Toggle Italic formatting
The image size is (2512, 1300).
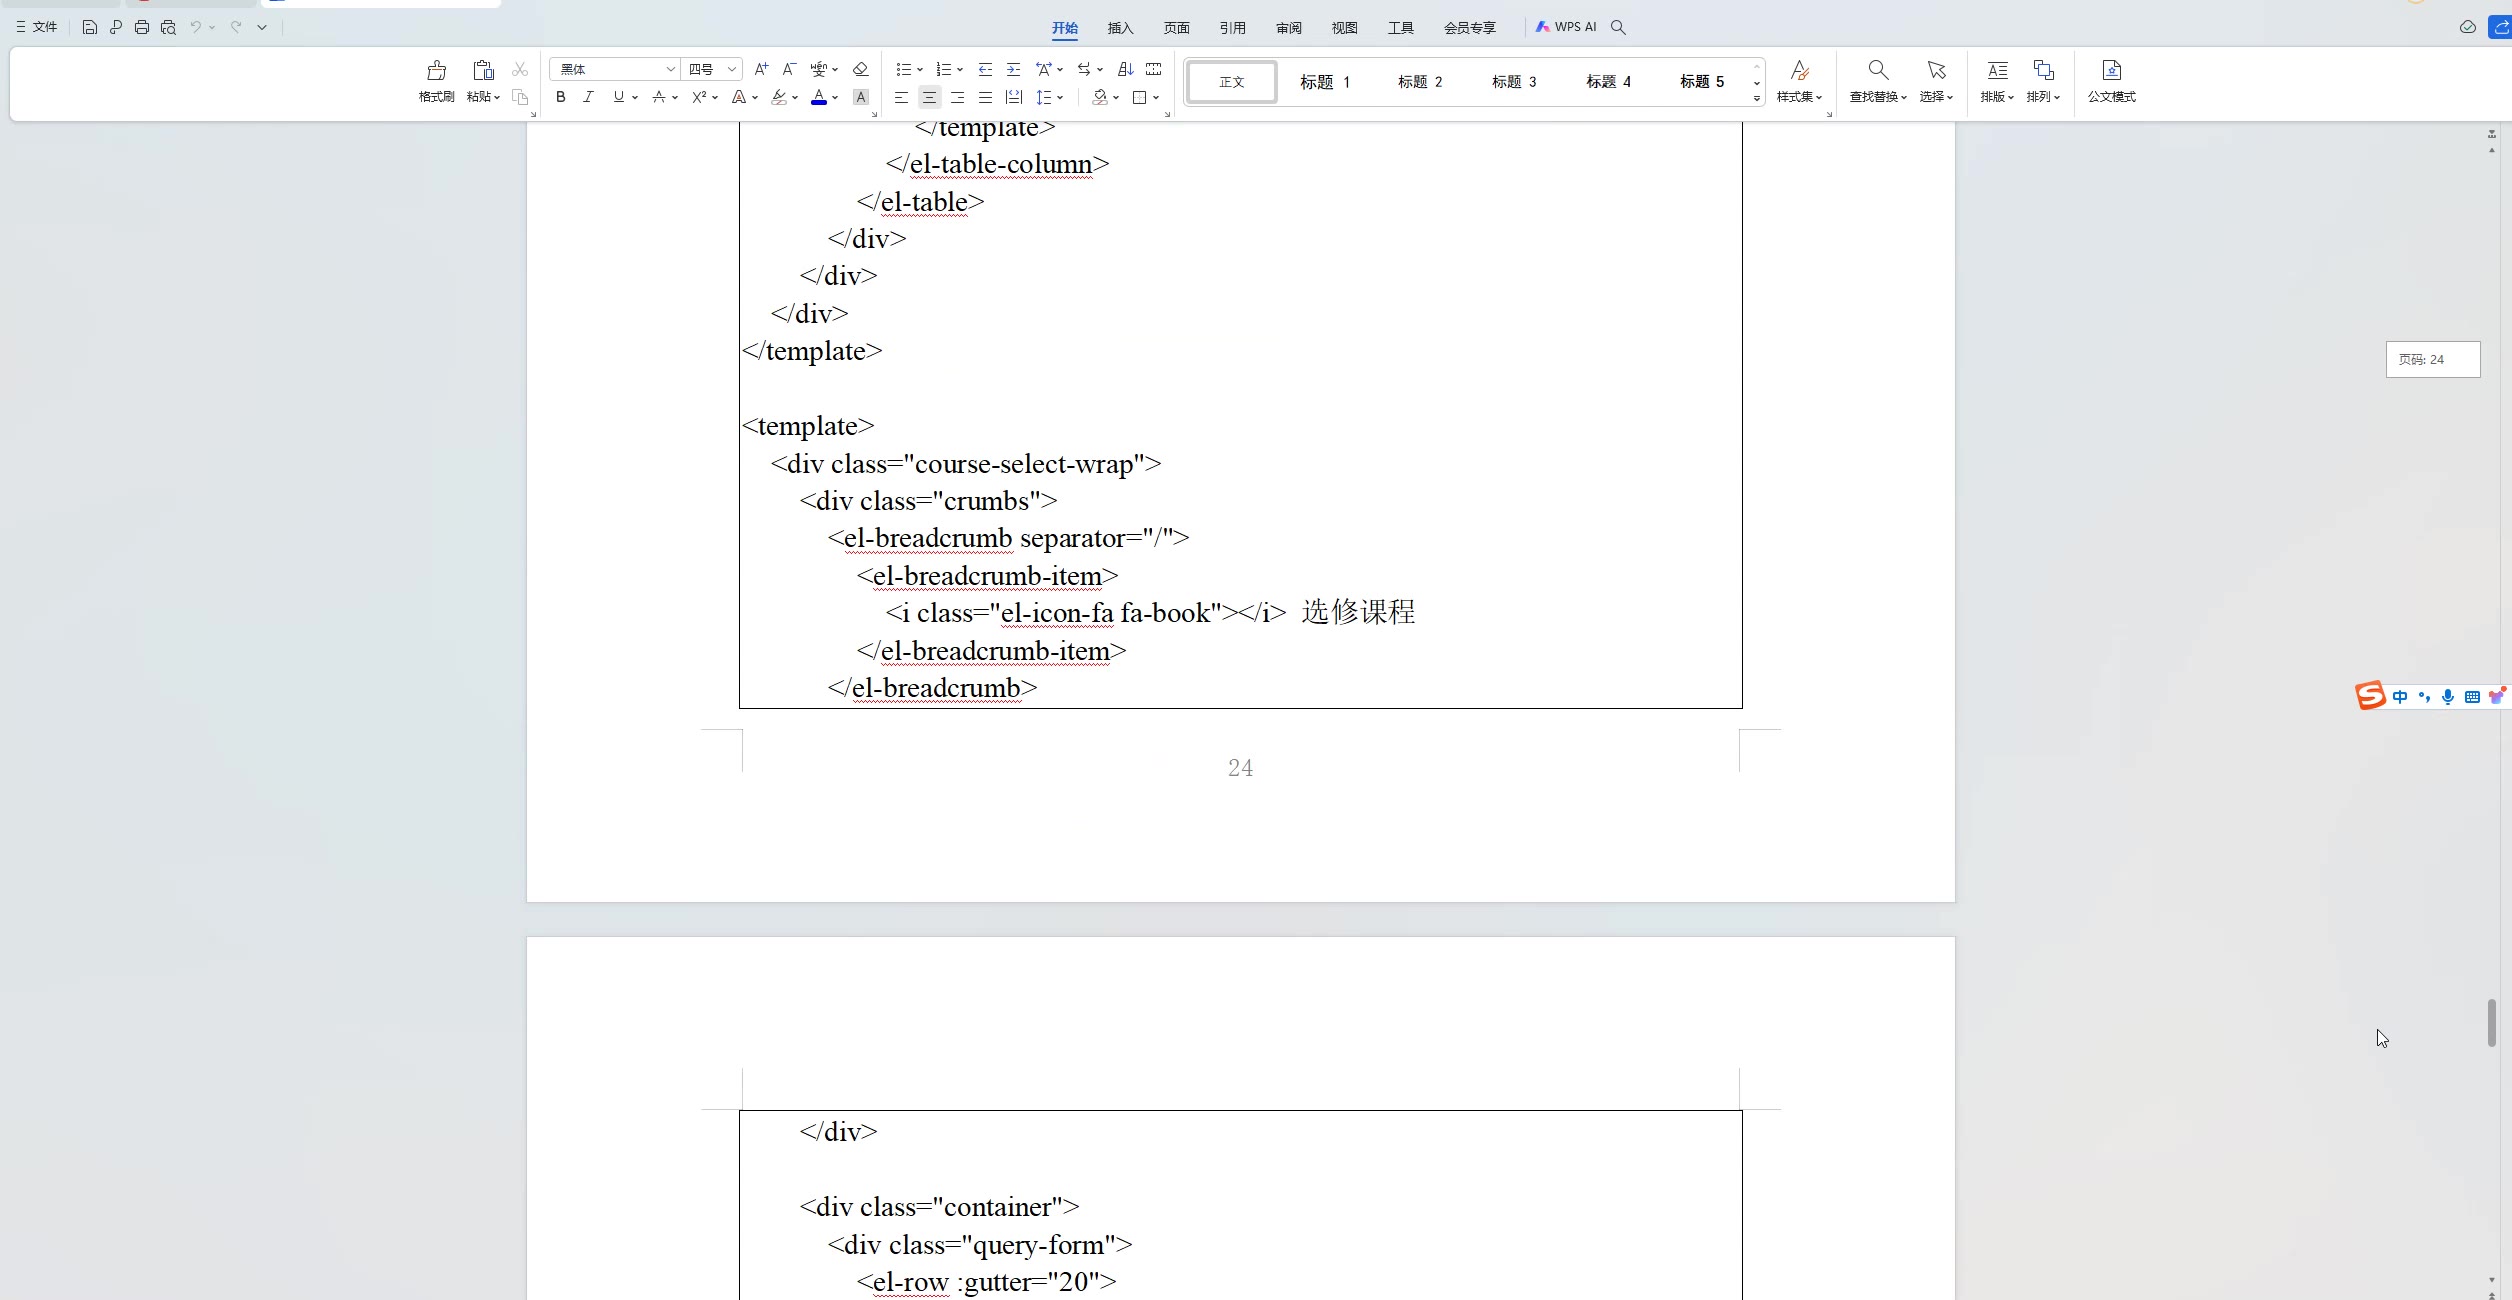coord(588,97)
